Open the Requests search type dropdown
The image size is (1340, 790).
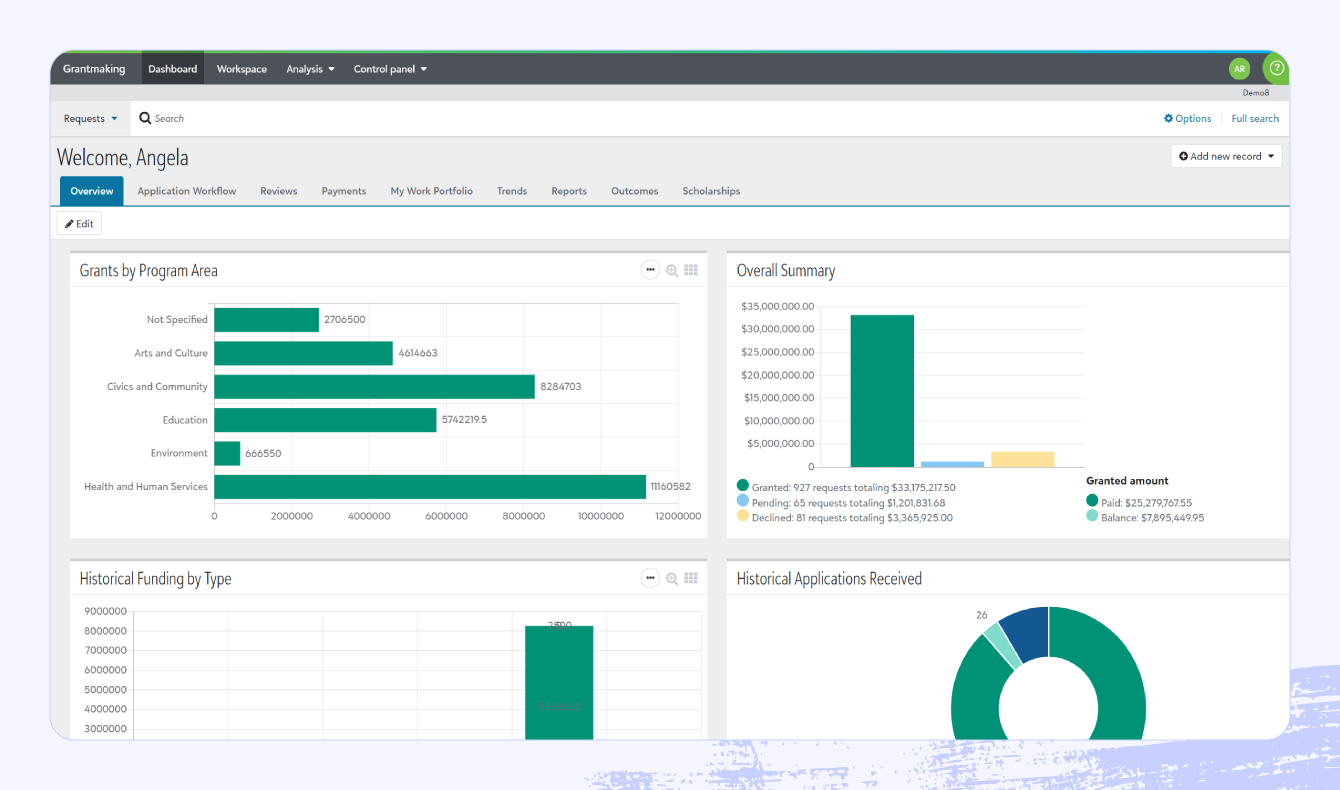coord(90,118)
